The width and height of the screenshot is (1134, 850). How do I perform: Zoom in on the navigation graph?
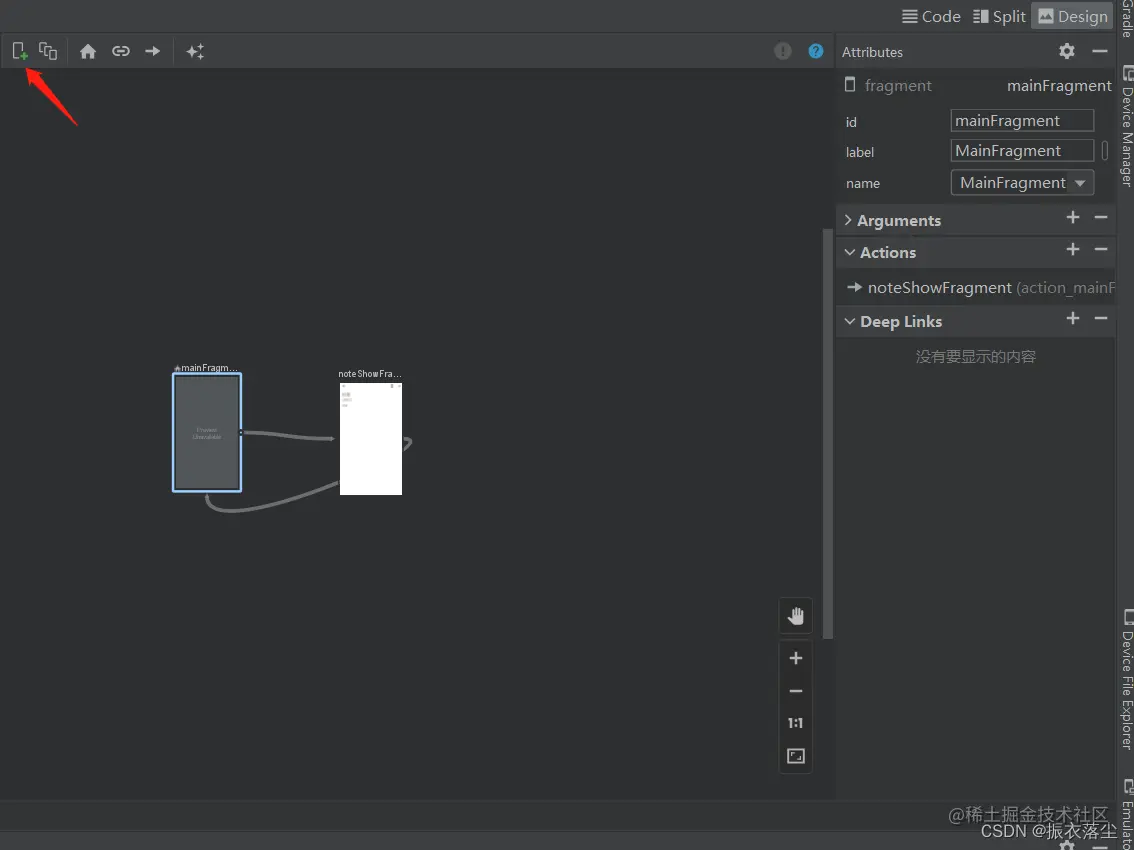coord(796,658)
